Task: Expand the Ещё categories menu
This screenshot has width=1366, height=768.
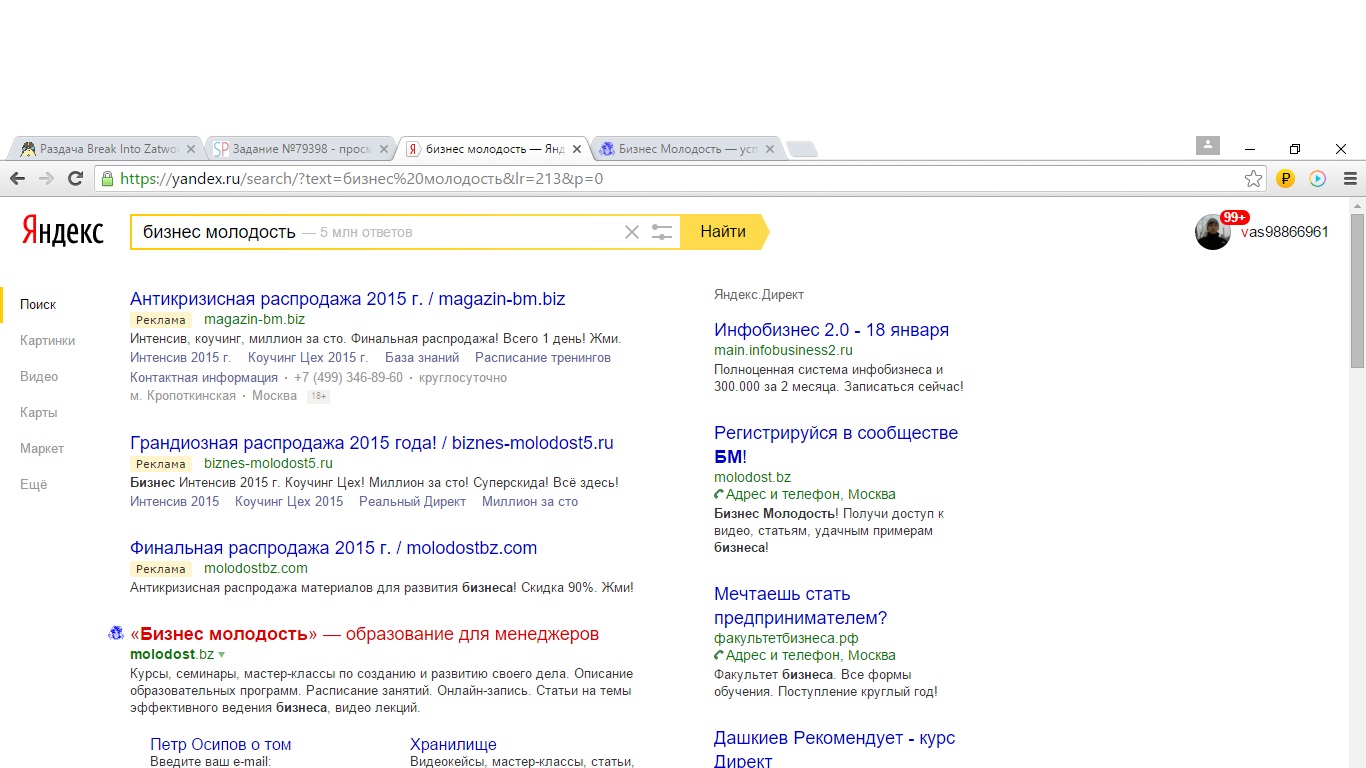Action: click(x=34, y=485)
